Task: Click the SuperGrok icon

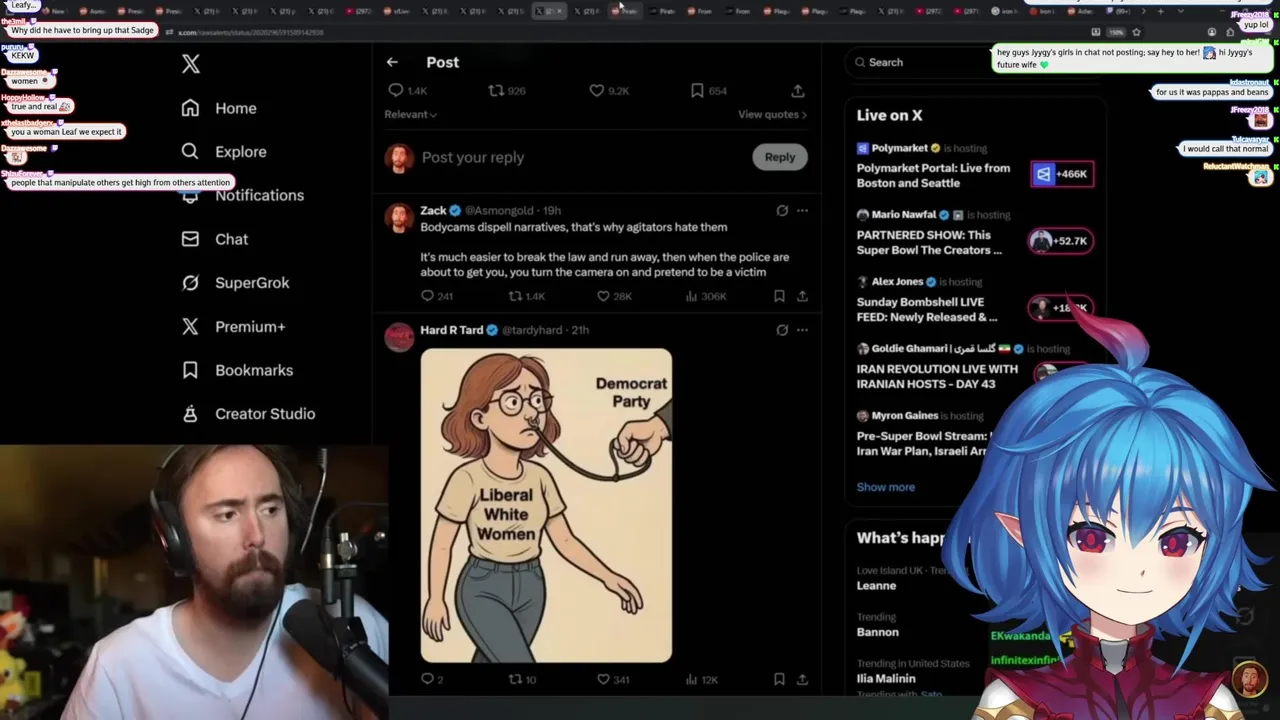Action: 190,283
